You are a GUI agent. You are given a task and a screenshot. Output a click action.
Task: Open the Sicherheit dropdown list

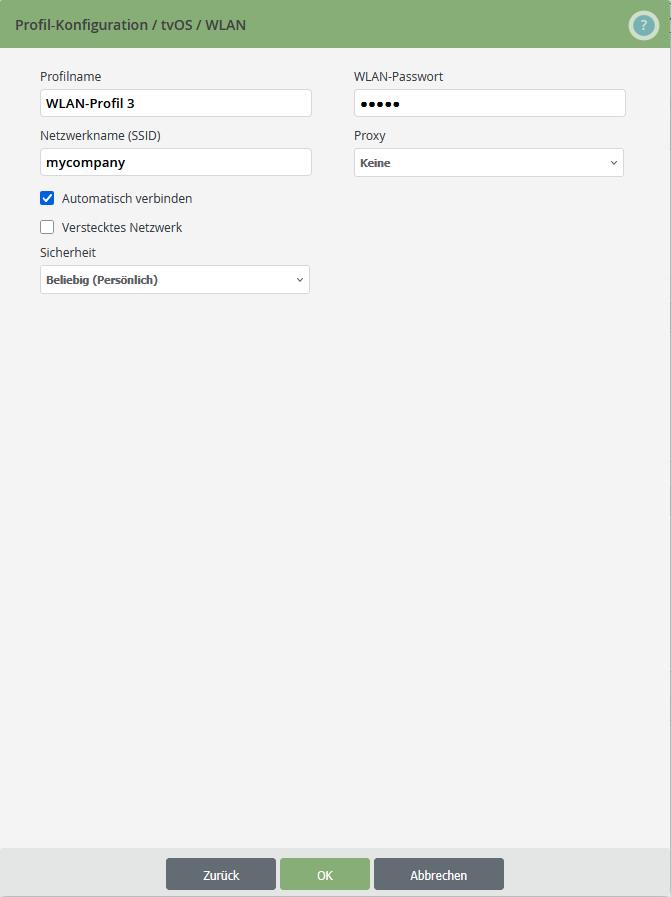pos(174,279)
